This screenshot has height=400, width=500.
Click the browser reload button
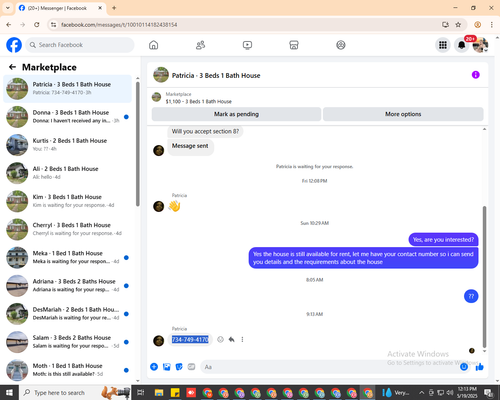point(37,25)
